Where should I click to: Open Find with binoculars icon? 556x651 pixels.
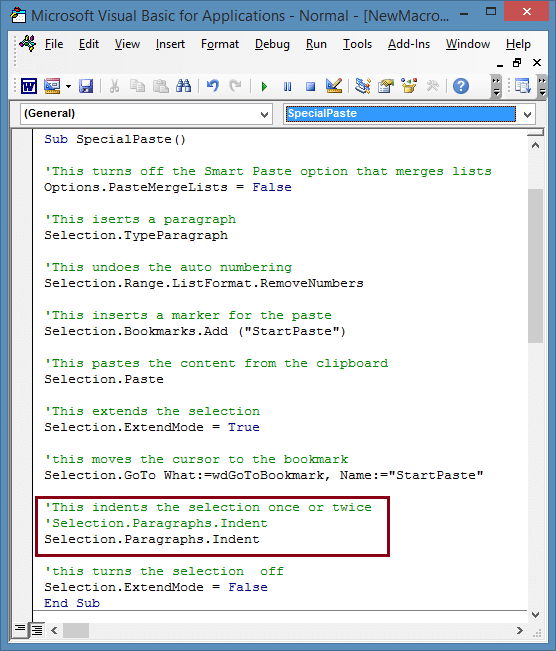tap(184, 86)
